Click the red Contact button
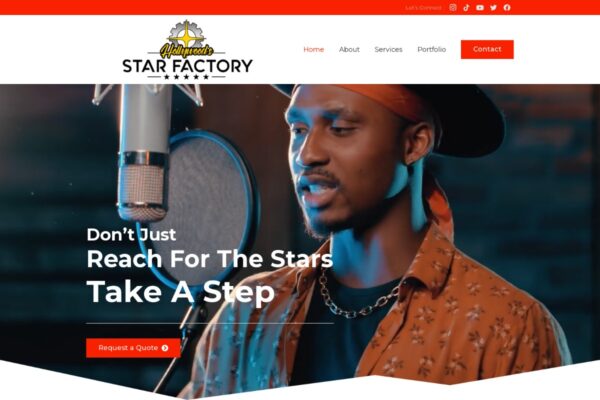The image size is (600, 400). (x=487, y=49)
